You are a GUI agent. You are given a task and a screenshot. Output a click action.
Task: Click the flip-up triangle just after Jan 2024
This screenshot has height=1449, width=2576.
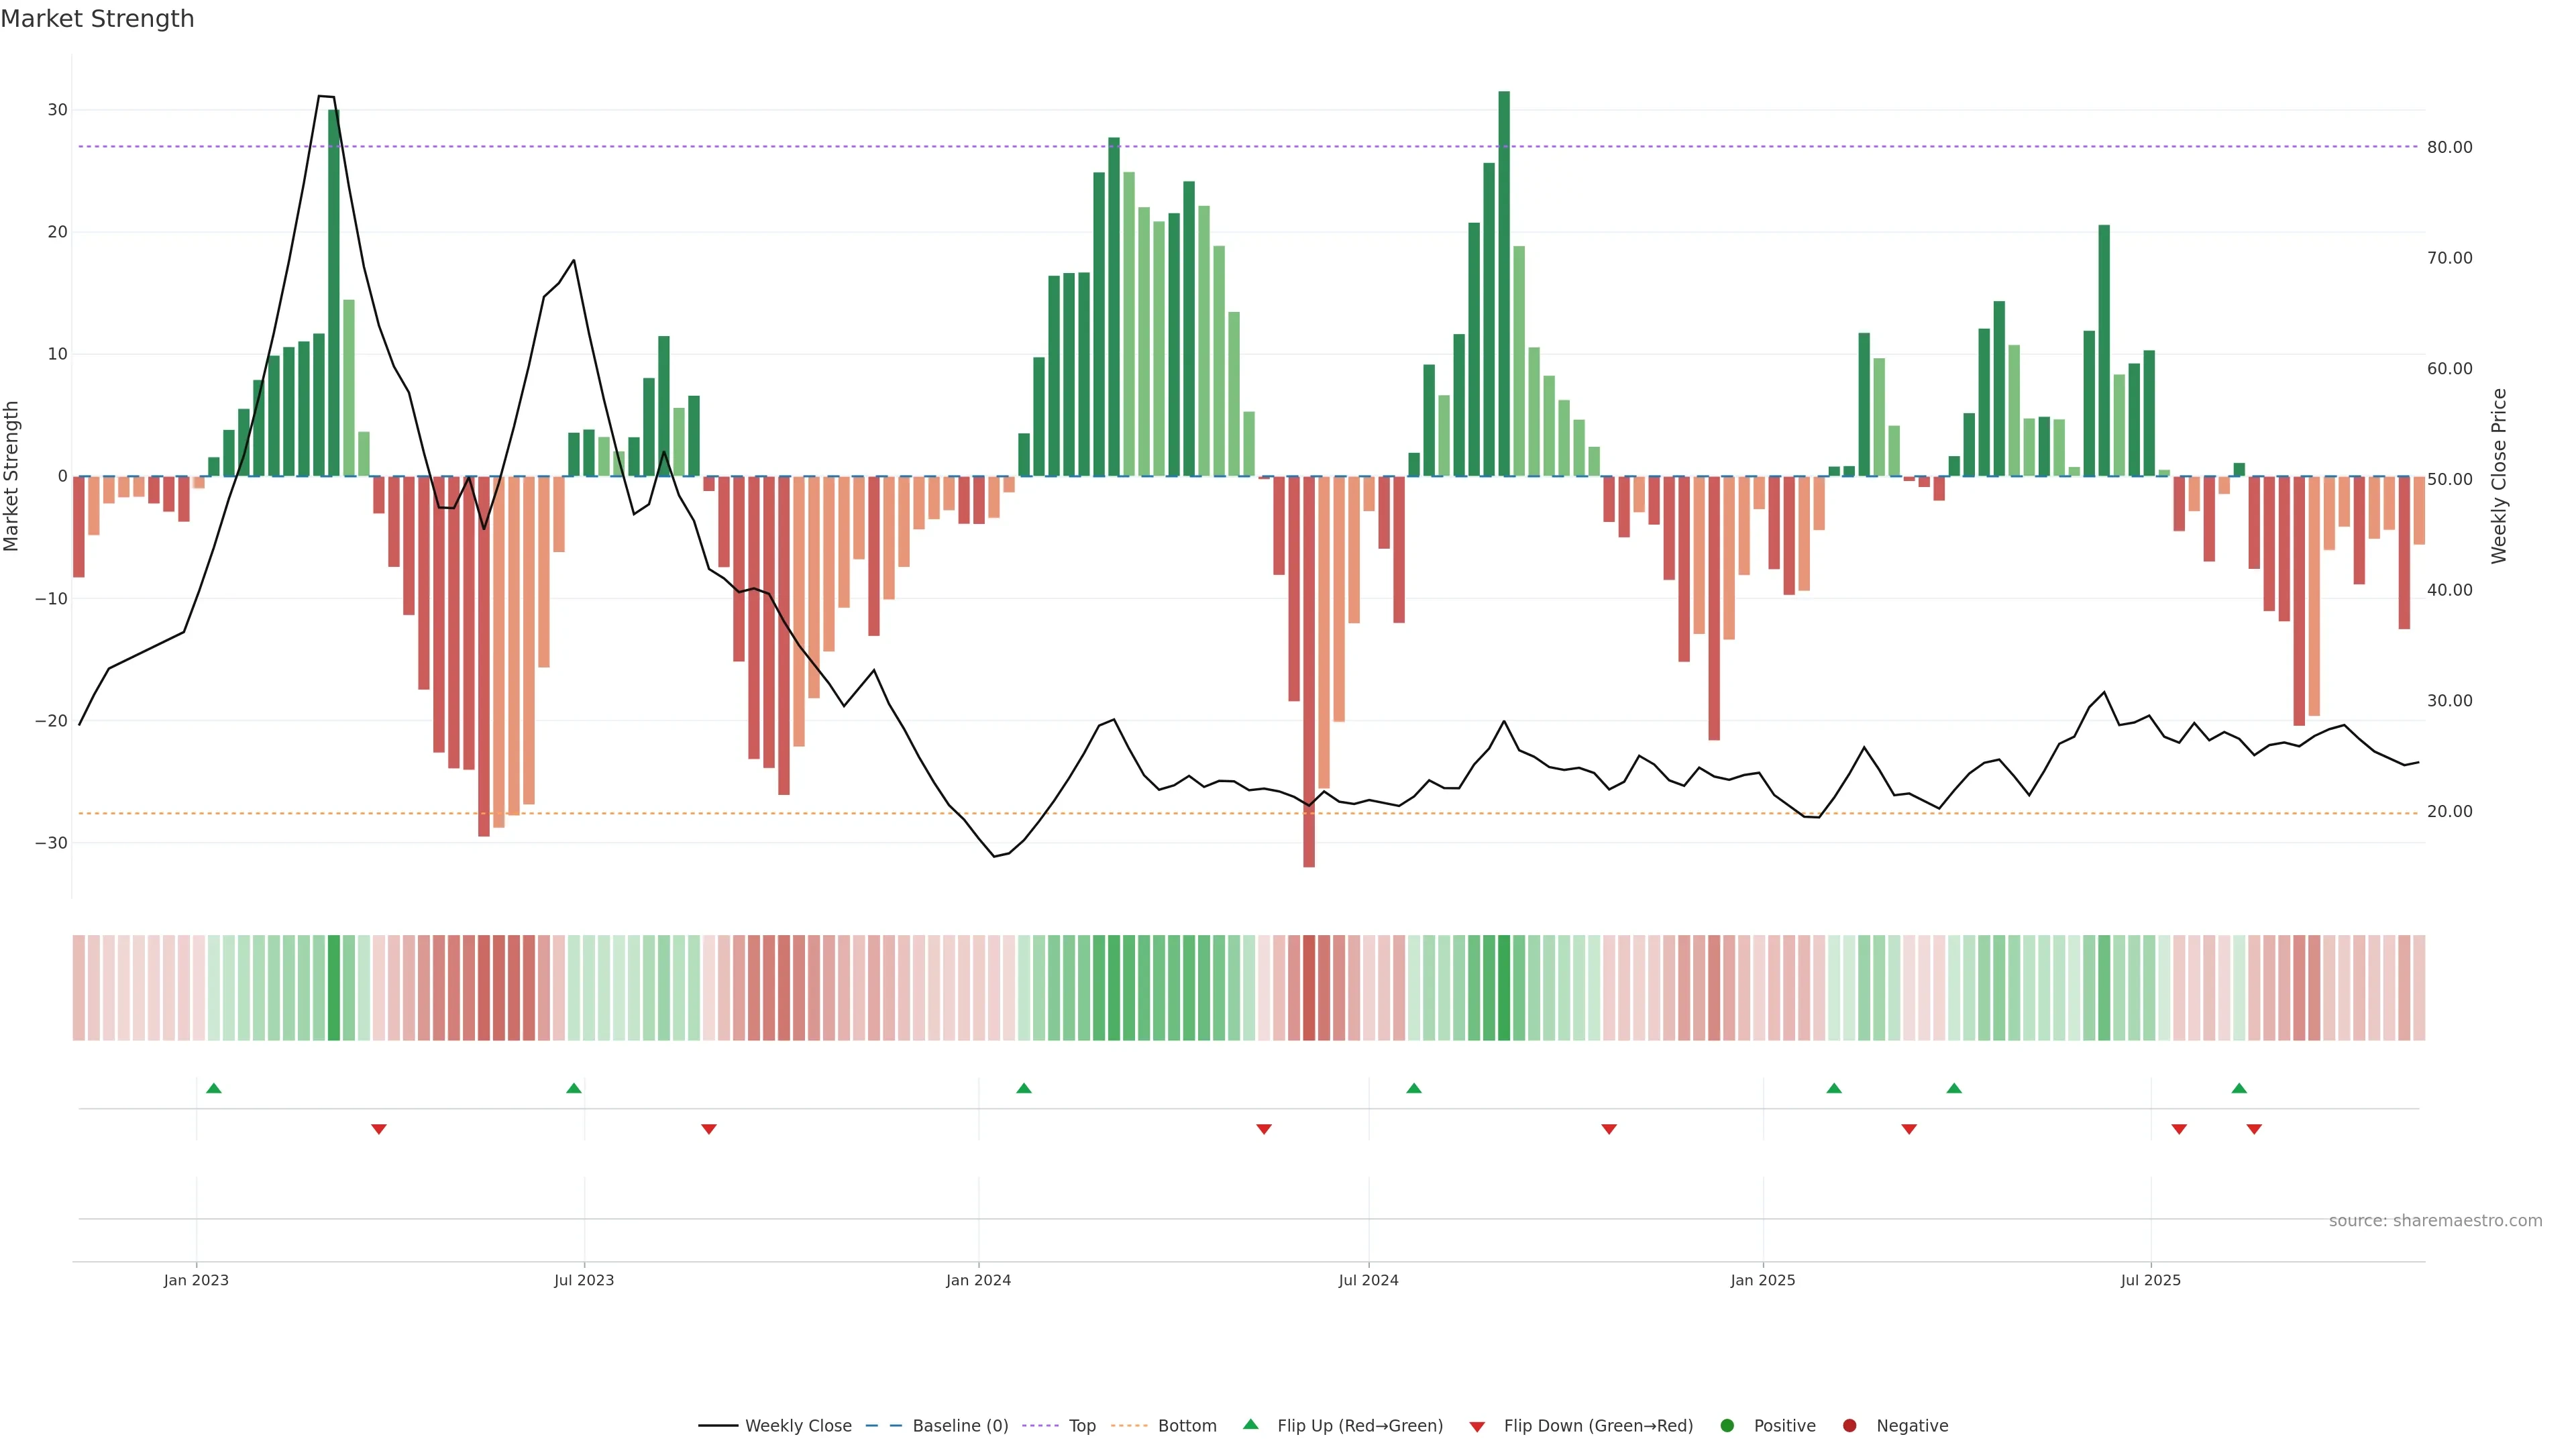click(1024, 1088)
